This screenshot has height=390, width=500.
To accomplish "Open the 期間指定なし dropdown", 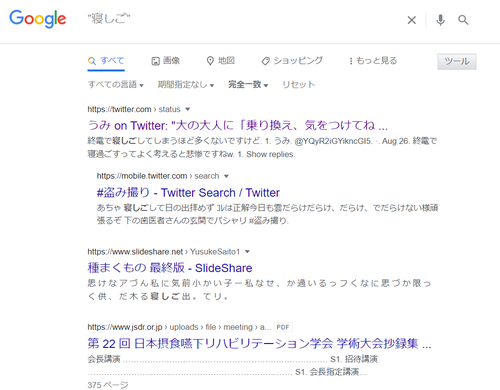I will pos(186,85).
